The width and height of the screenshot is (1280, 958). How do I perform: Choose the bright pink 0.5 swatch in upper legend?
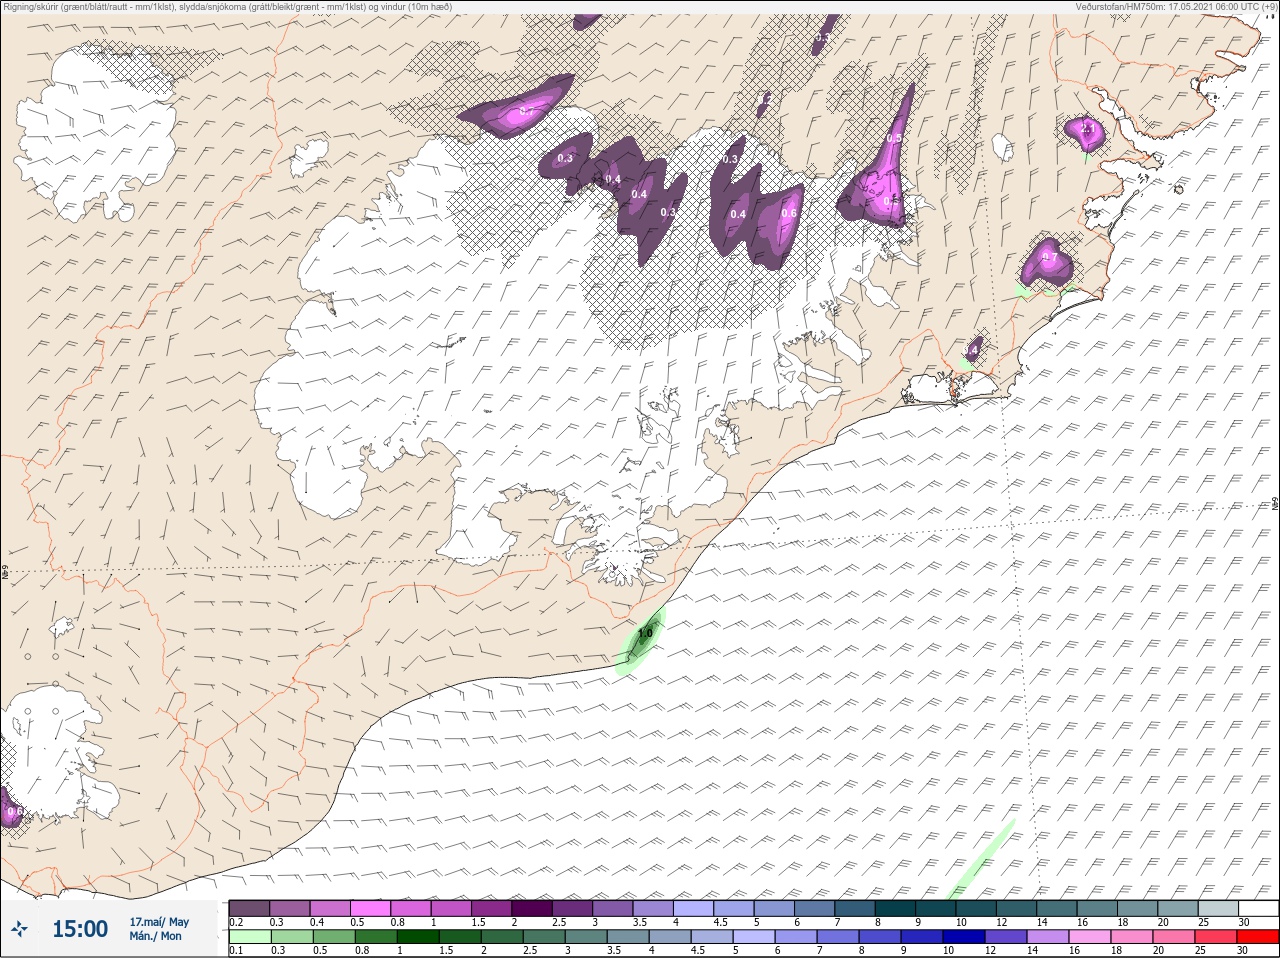pyautogui.click(x=370, y=908)
